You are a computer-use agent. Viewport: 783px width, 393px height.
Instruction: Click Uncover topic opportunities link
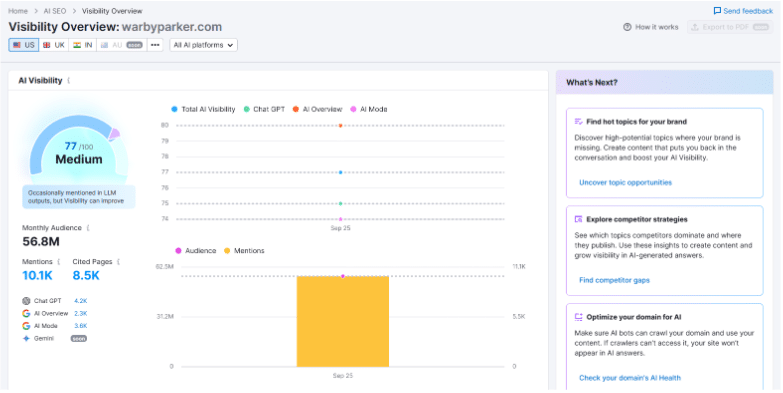pos(625,183)
